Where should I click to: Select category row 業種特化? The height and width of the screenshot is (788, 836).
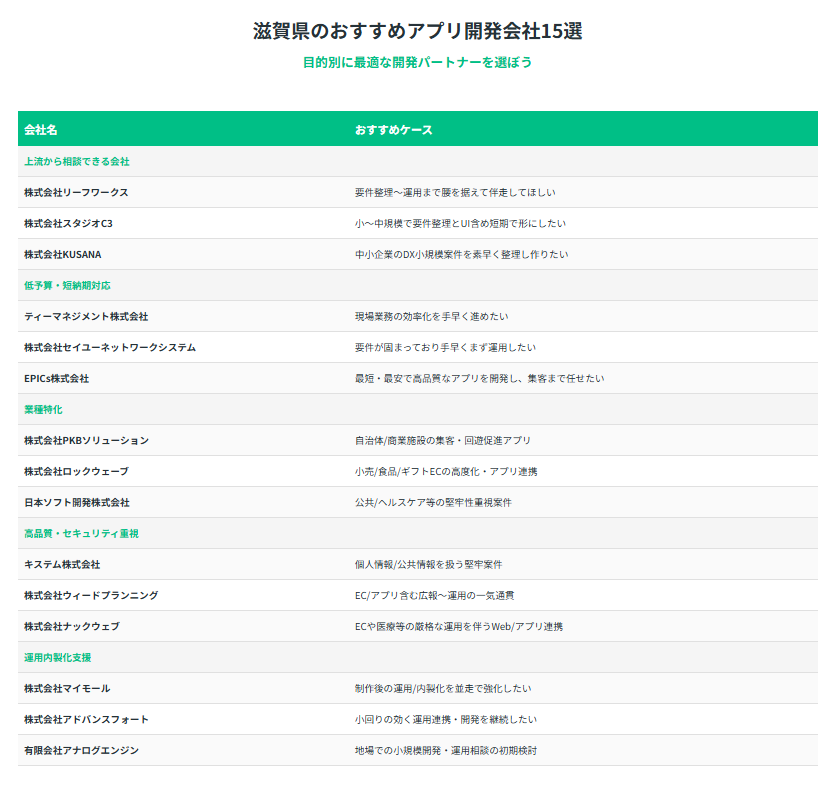[417, 409]
